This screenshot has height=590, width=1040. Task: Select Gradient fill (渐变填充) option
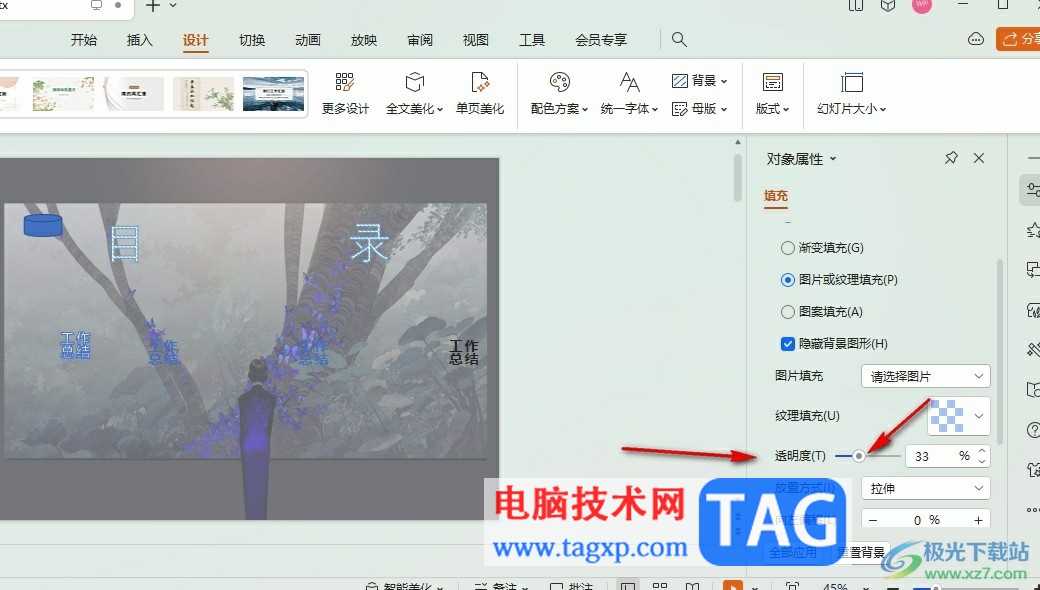(x=822, y=248)
